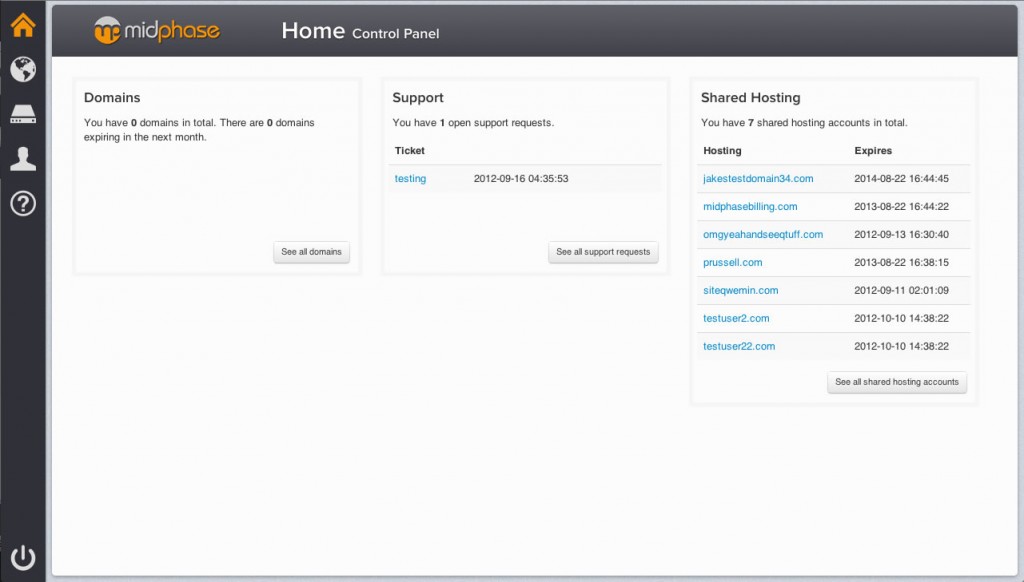Screen dimensions: 1024x582
Task: Open testuser22.com hosting account
Action: click(x=739, y=347)
